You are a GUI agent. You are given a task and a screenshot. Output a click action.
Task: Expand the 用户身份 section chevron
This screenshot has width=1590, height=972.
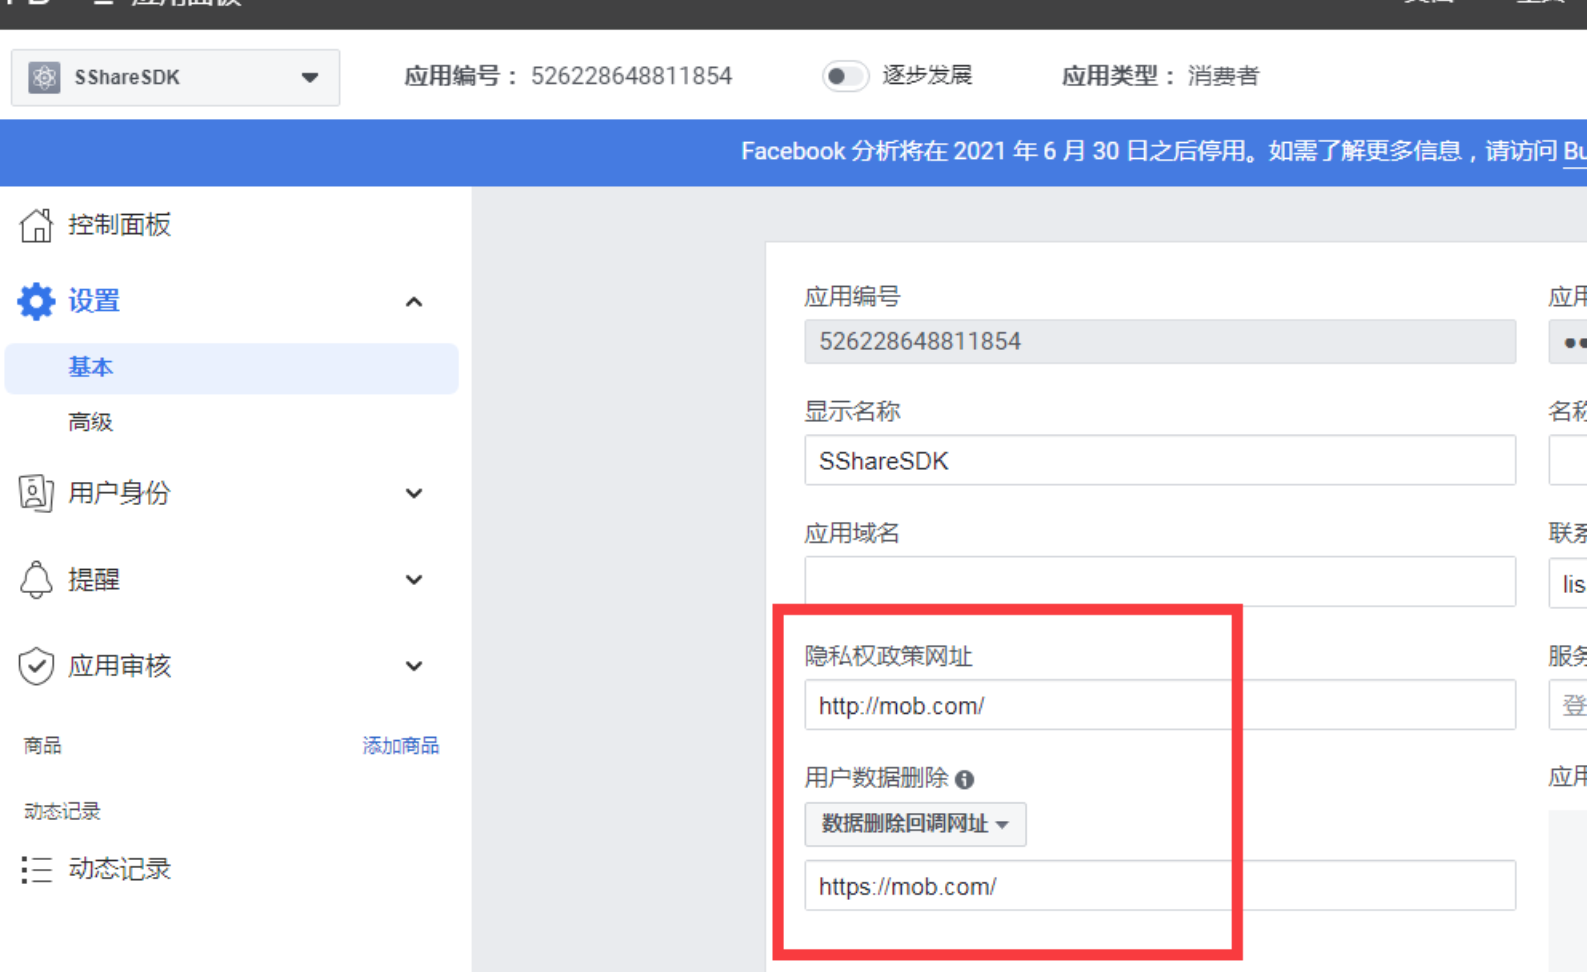[x=414, y=493]
